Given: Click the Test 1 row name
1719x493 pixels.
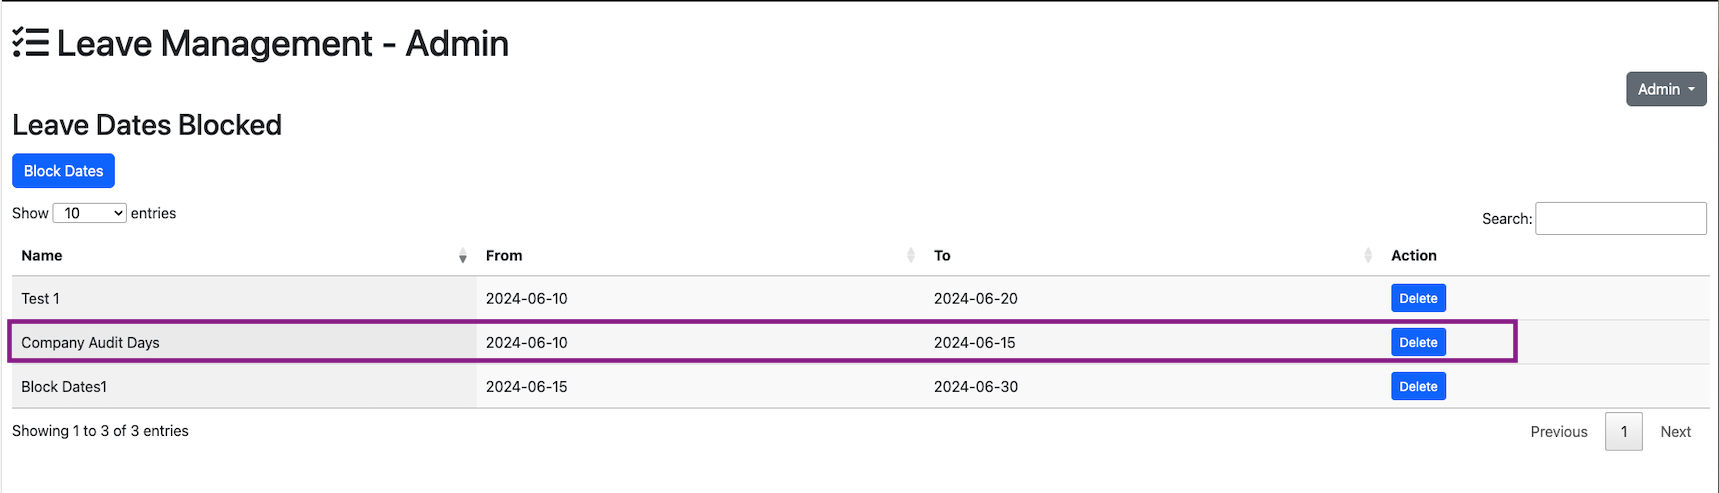Looking at the screenshot, I should click(x=40, y=298).
